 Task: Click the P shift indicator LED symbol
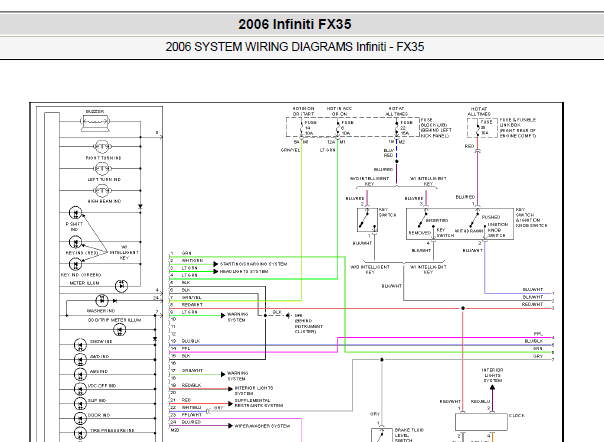click(76, 213)
